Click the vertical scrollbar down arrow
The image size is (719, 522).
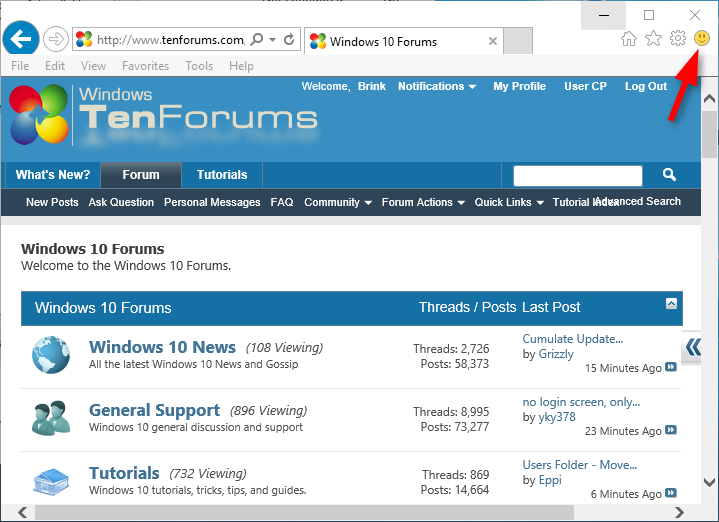pos(709,483)
